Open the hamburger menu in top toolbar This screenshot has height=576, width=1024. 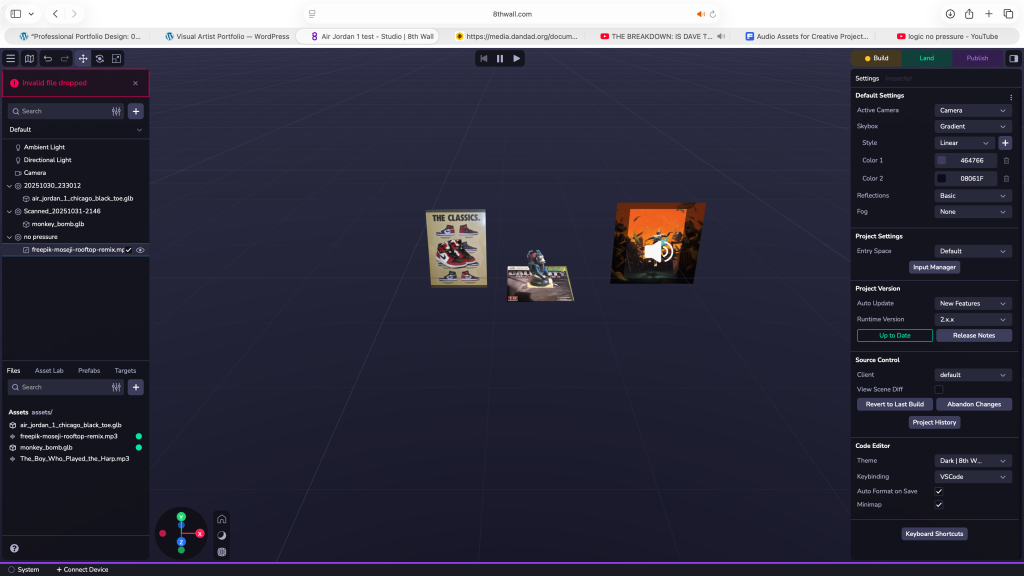[x=11, y=59]
